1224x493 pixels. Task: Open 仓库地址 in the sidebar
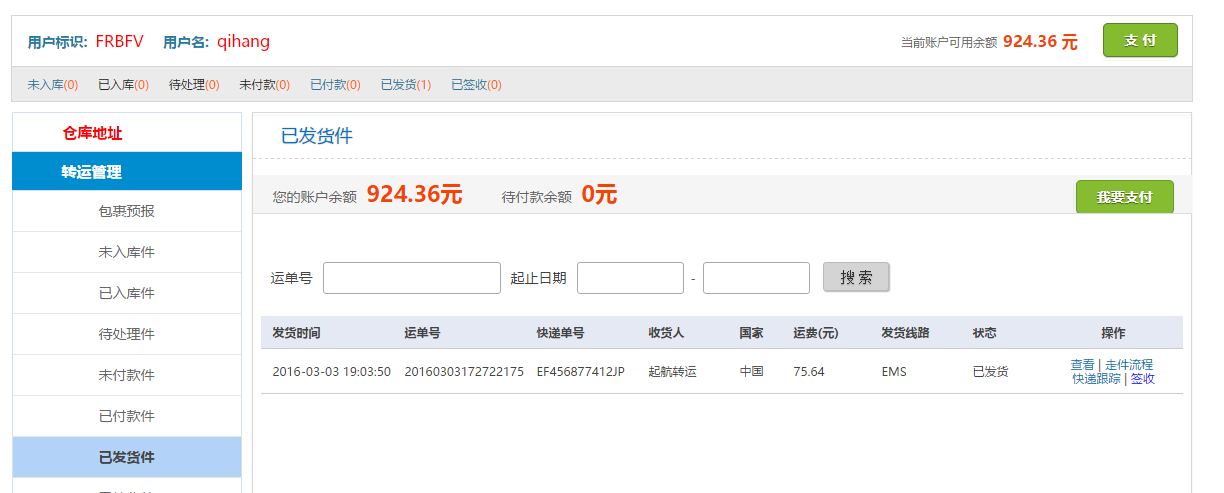[92, 133]
